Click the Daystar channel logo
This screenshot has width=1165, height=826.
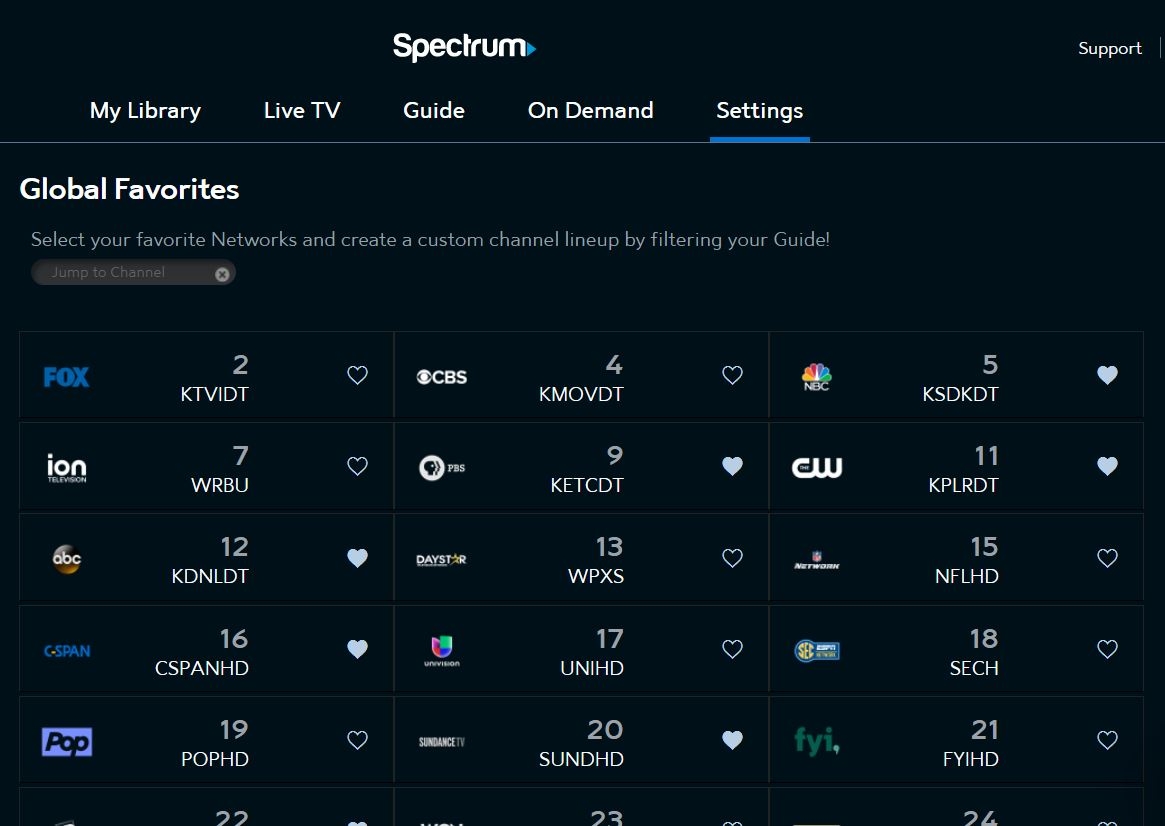(441, 560)
